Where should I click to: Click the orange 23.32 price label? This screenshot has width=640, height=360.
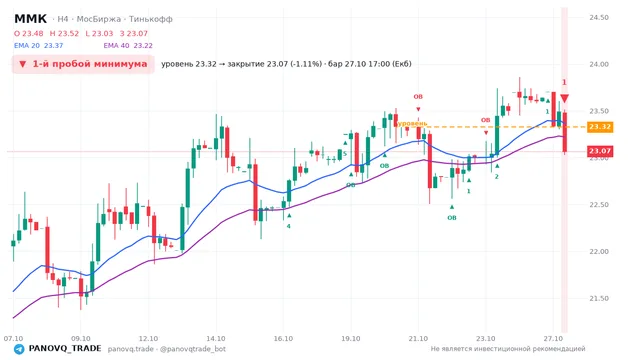pos(600,127)
